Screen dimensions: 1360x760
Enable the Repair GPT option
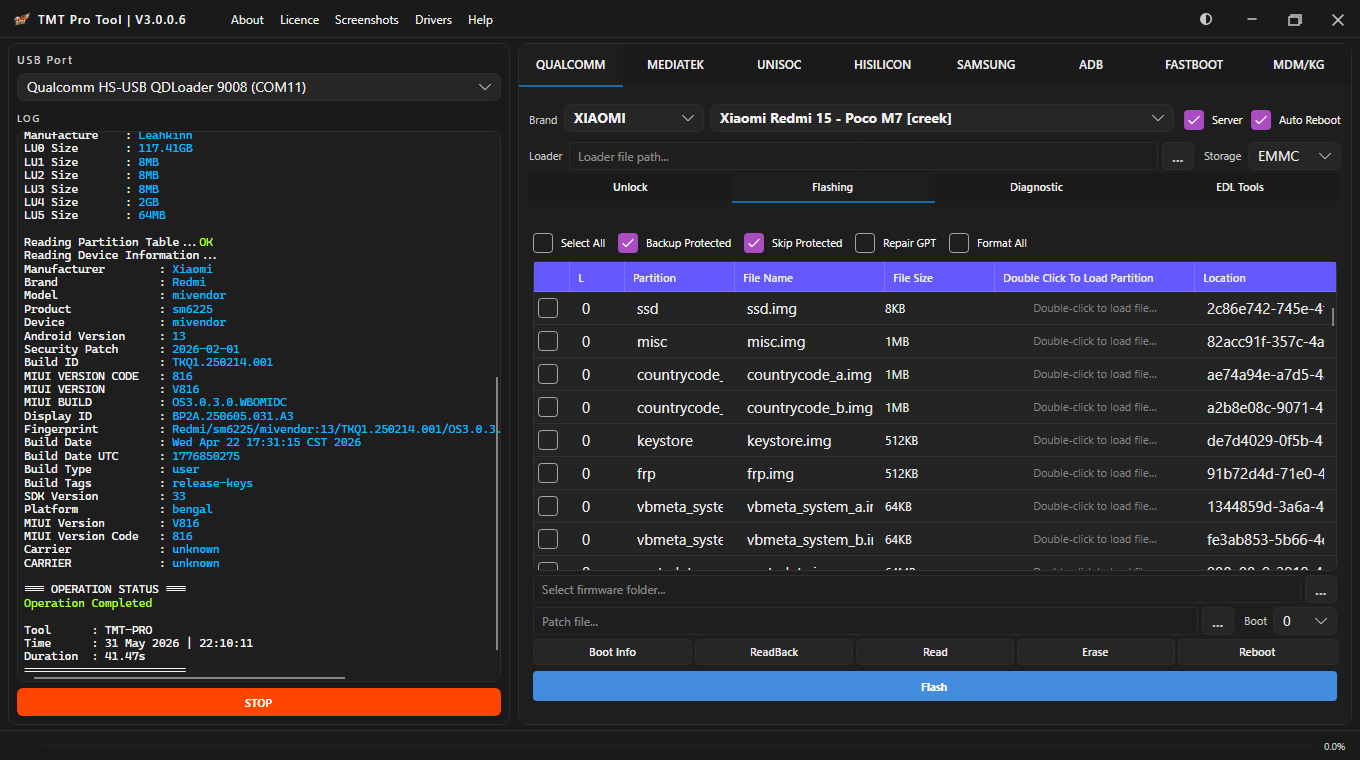point(865,243)
